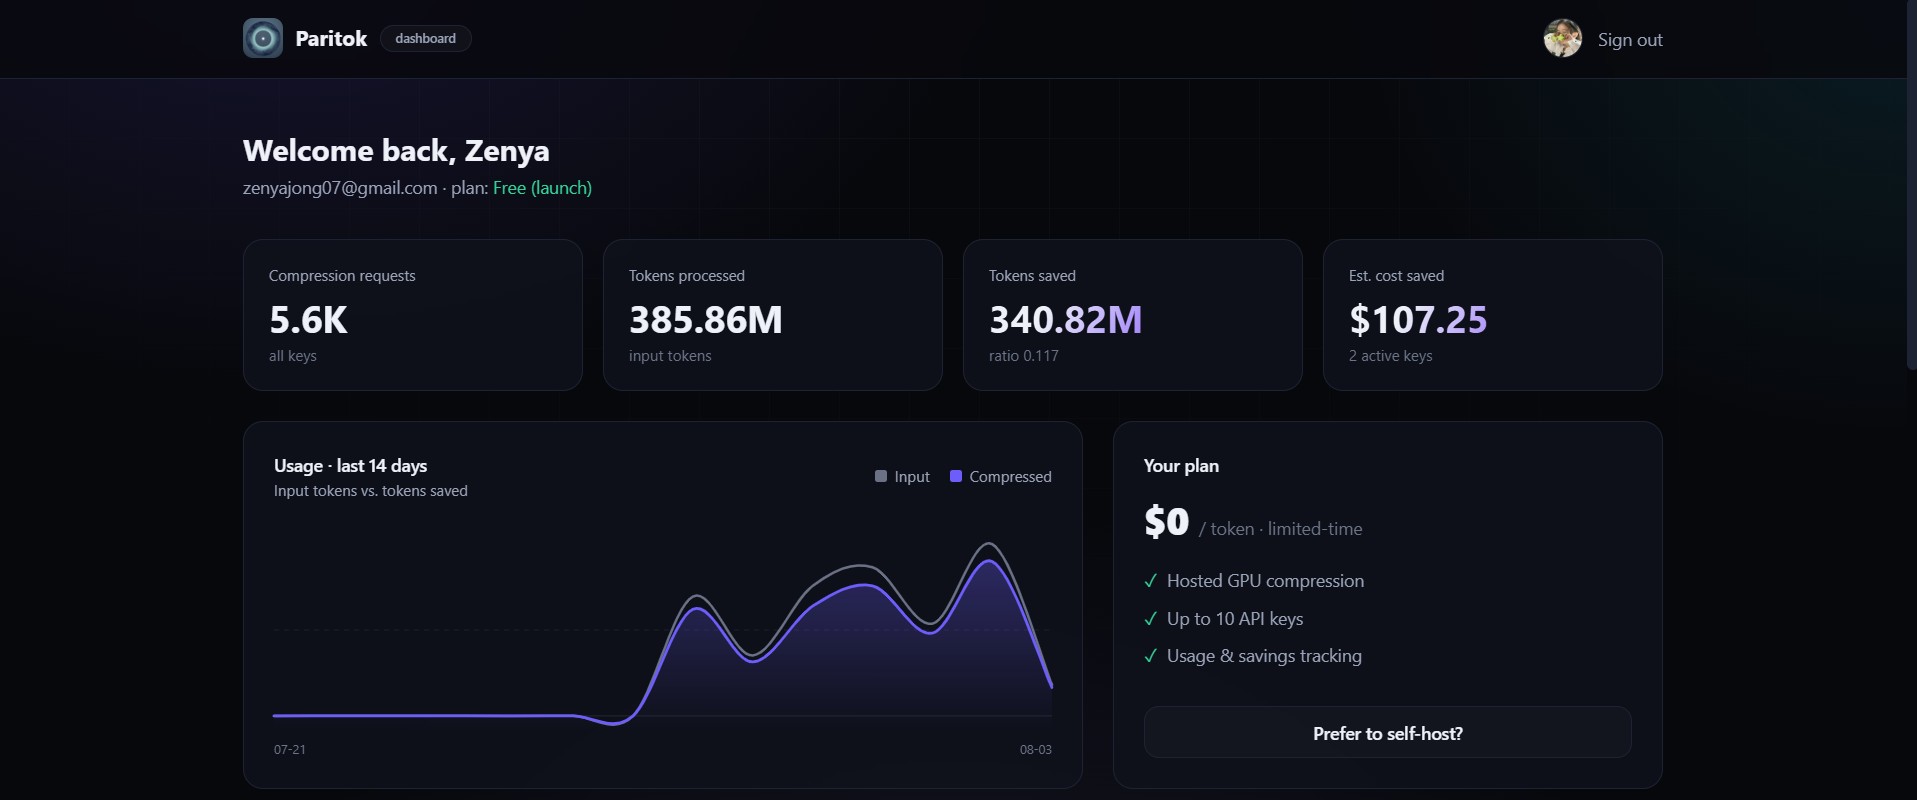The height and width of the screenshot is (800, 1917).
Task: Click the Your plan heading
Action: [1181, 466]
